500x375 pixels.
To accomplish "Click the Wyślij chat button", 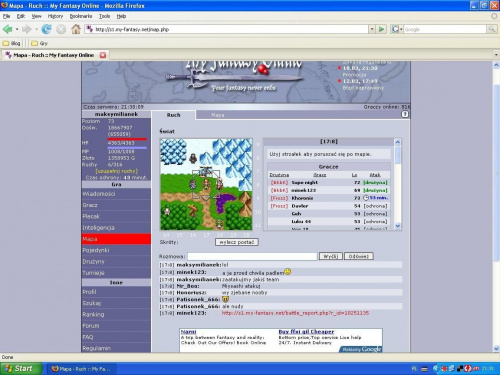I will coord(331,256).
